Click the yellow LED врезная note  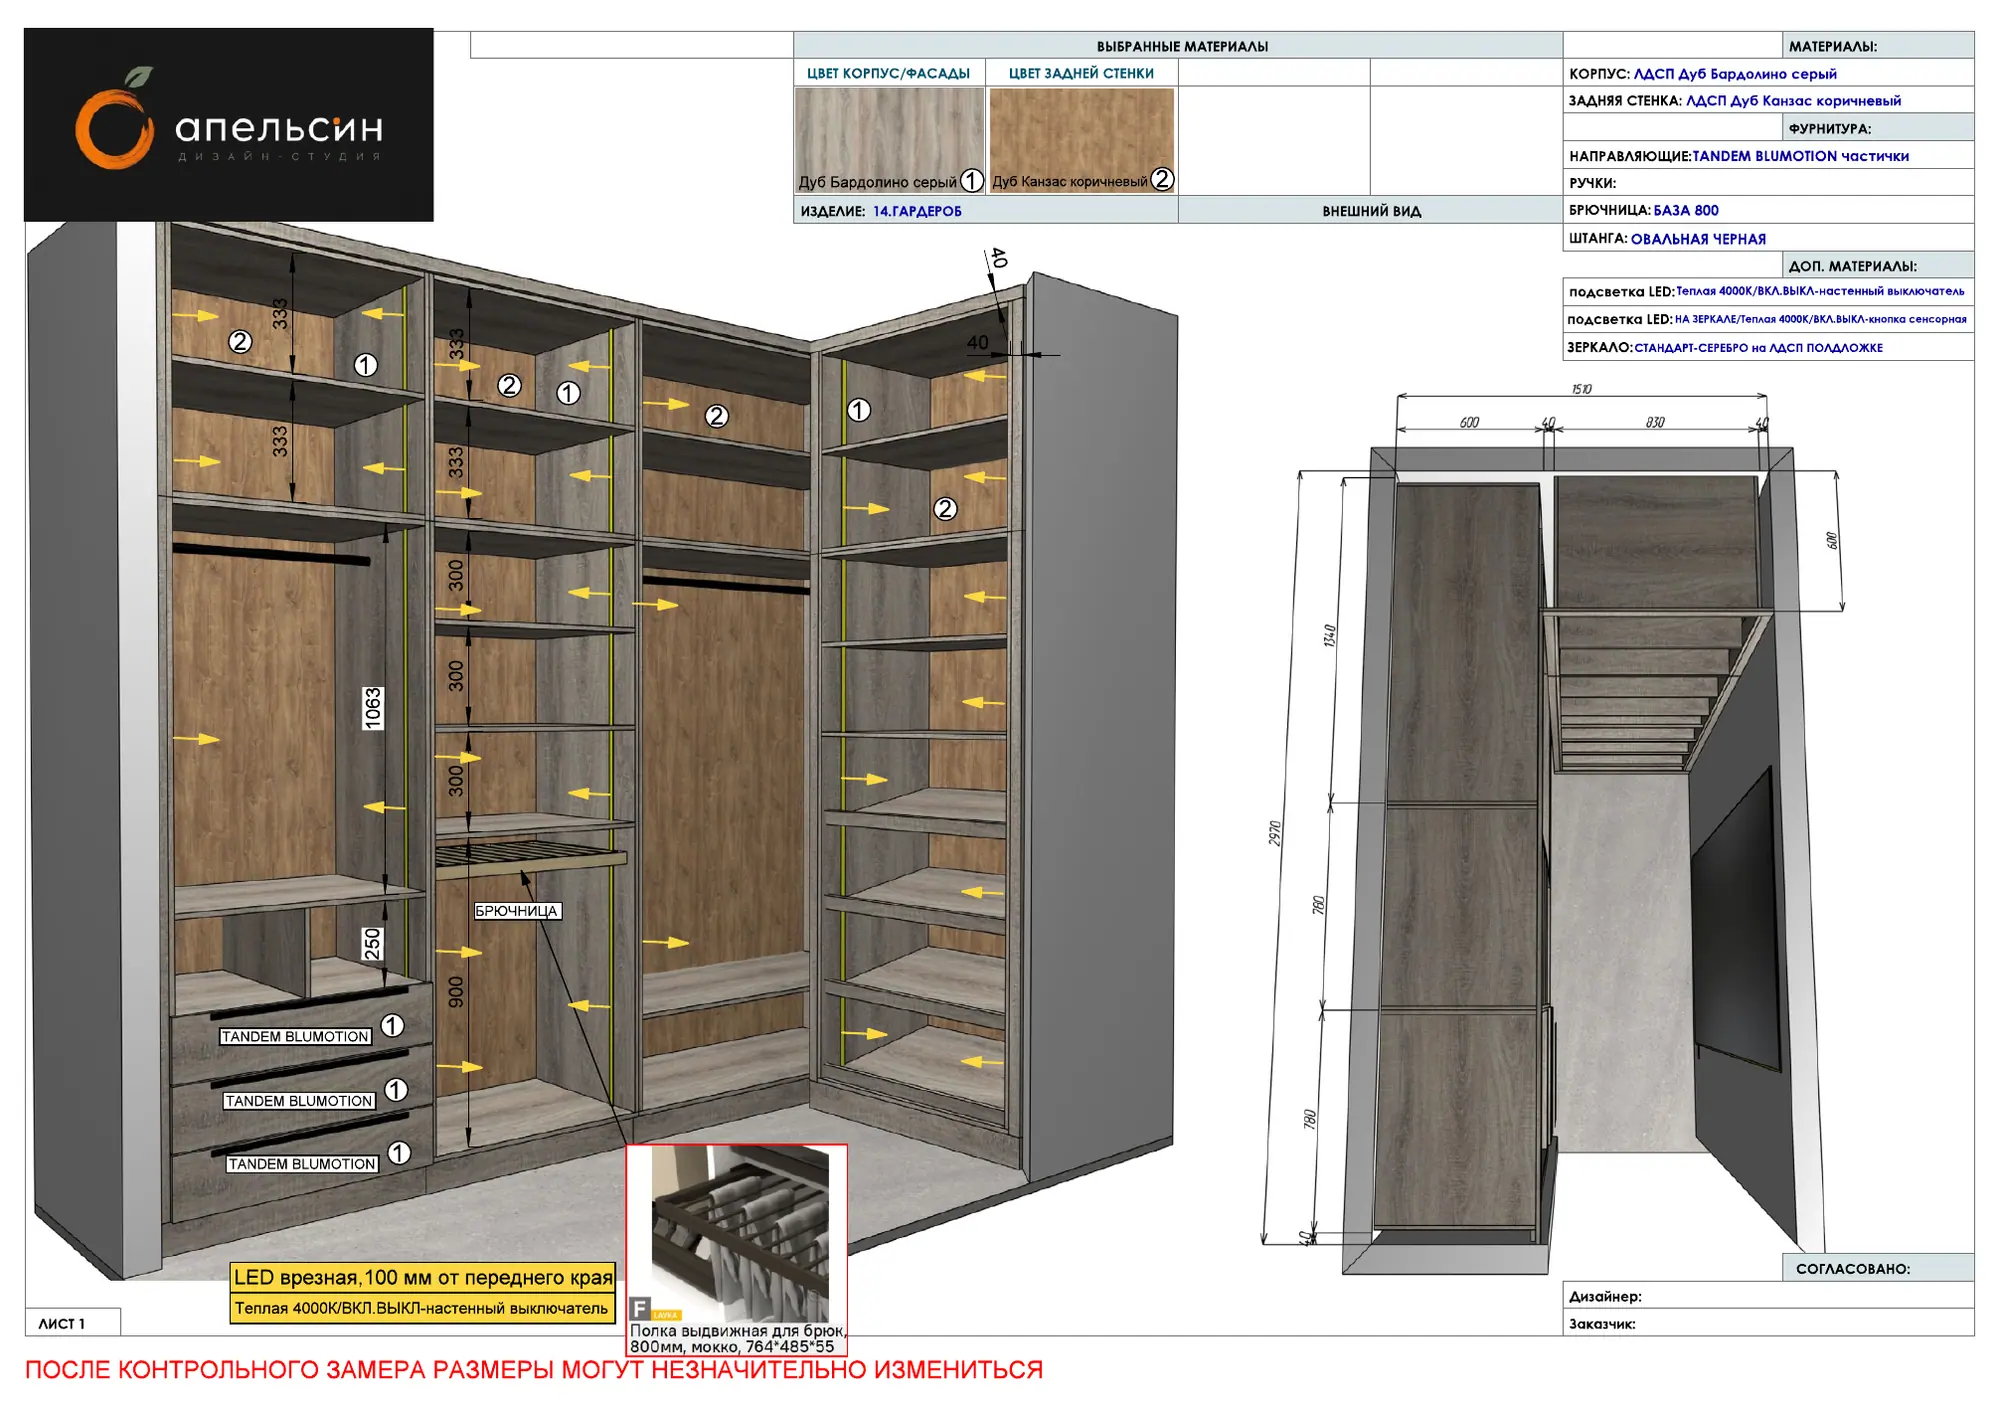(x=423, y=1277)
